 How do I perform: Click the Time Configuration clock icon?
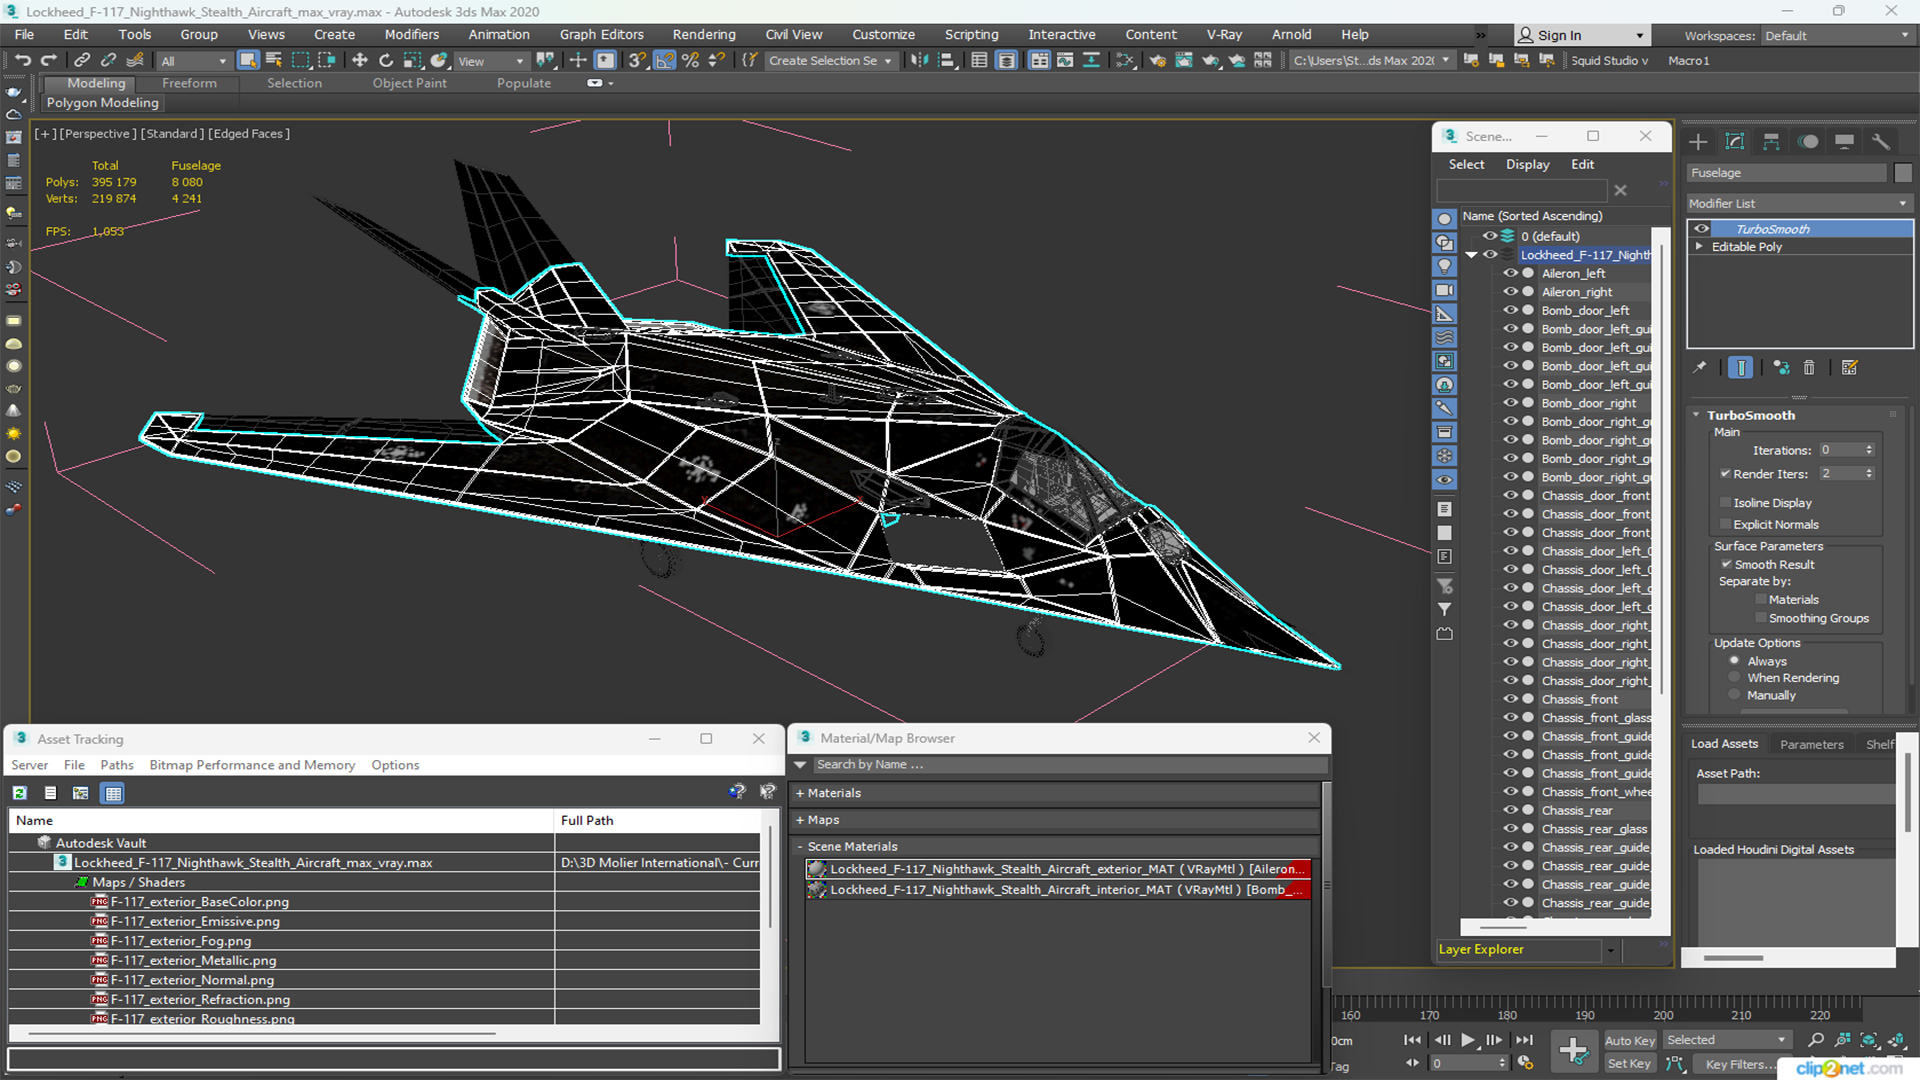[x=1524, y=1063]
